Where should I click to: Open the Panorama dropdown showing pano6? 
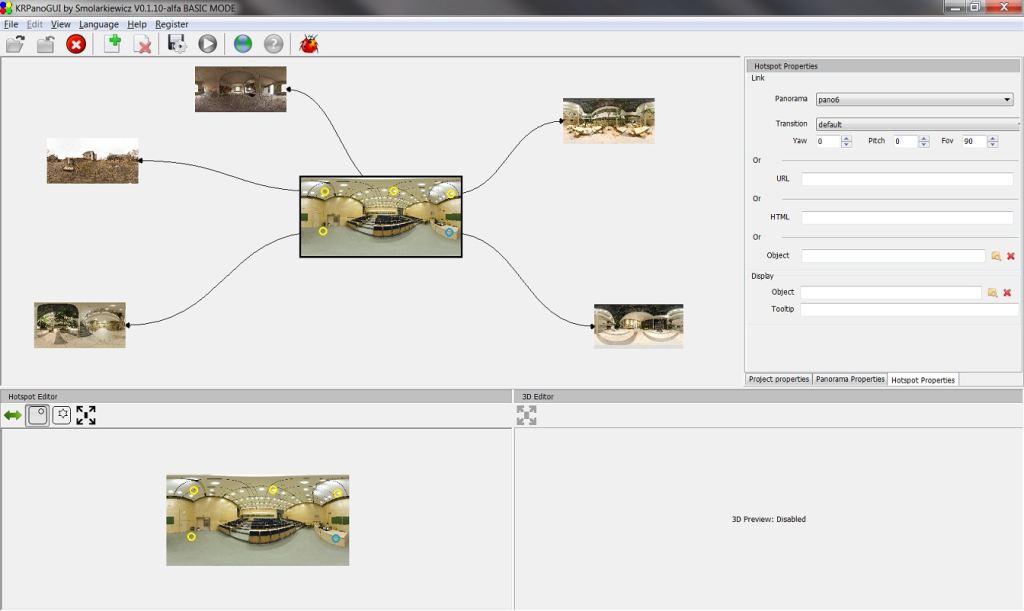tap(914, 100)
